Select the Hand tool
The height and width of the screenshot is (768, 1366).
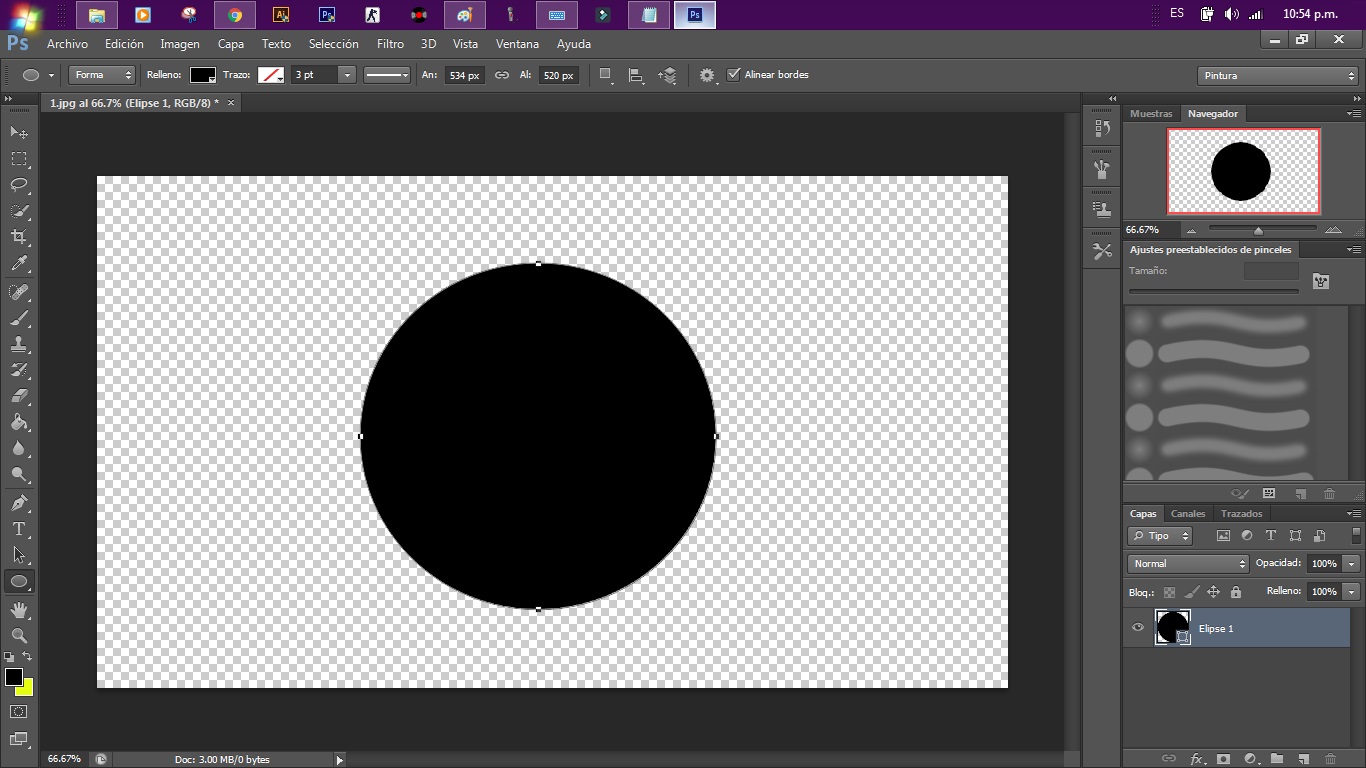pyautogui.click(x=19, y=609)
